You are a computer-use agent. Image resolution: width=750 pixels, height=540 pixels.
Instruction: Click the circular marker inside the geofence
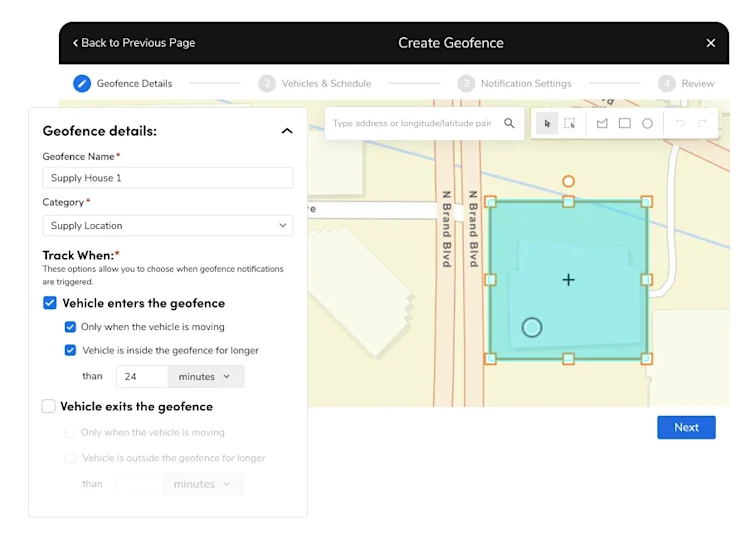(x=531, y=328)
